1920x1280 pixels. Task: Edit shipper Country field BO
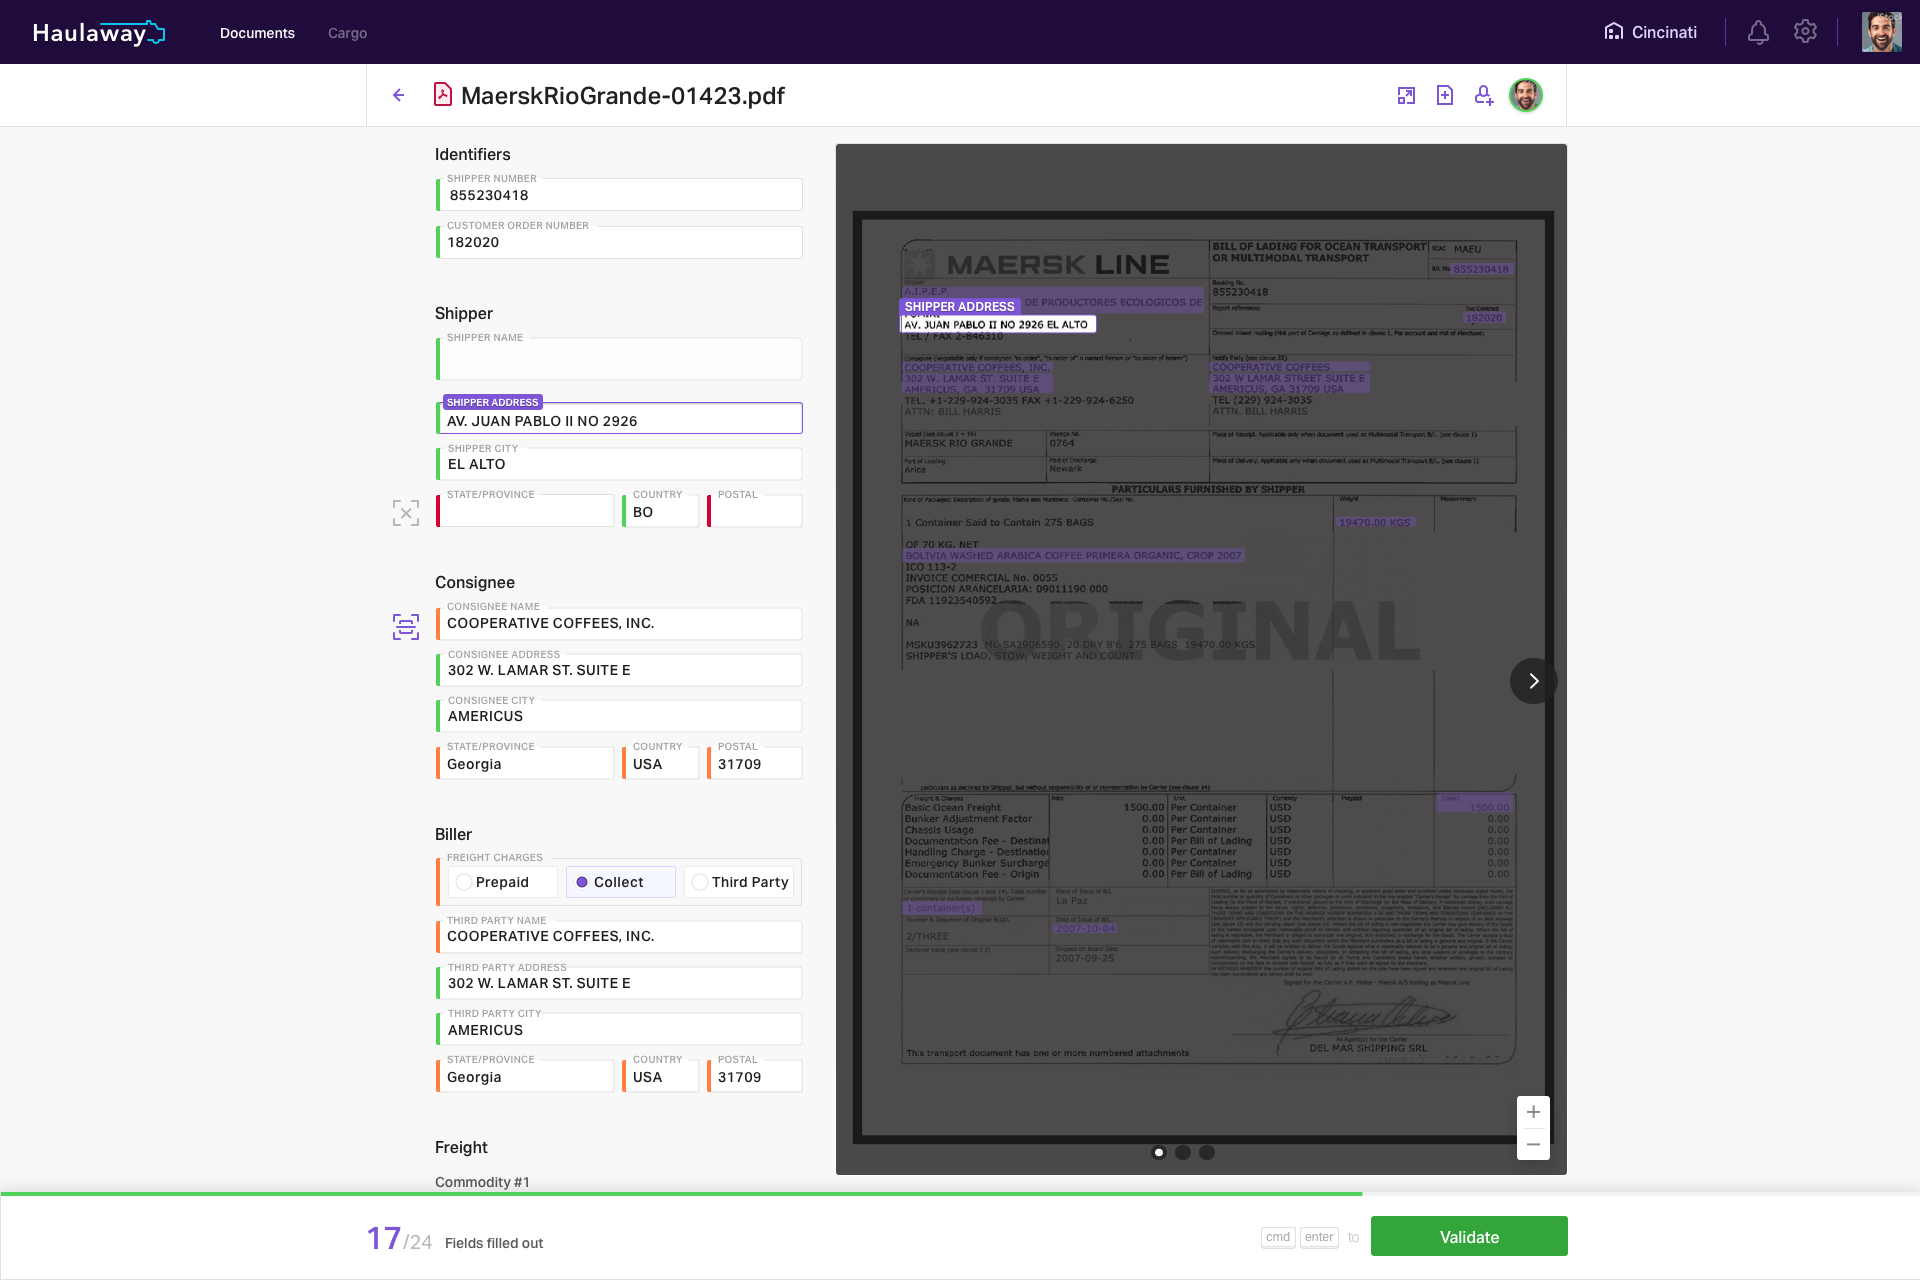pyautogui.click(x=661, y=511)
